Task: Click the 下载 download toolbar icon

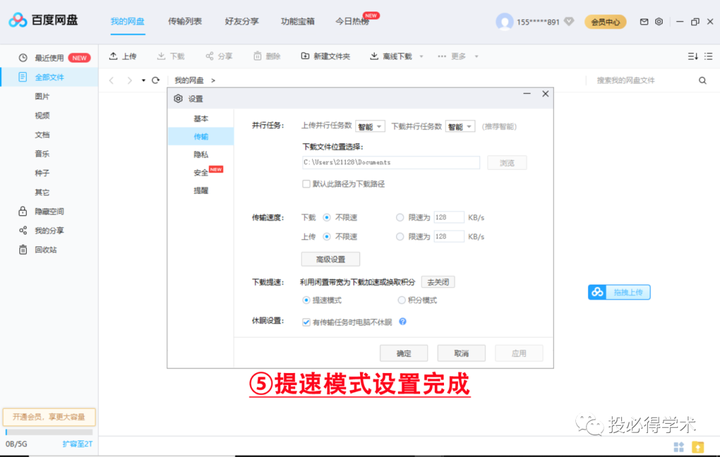Action: pyautogui.click(x=161, y=56)
